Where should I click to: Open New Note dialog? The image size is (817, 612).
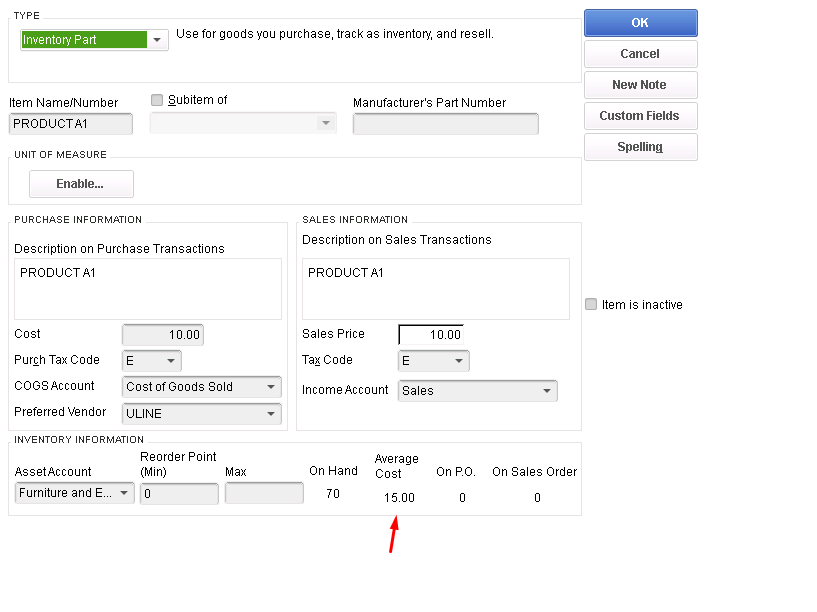[x=640, y=85]
